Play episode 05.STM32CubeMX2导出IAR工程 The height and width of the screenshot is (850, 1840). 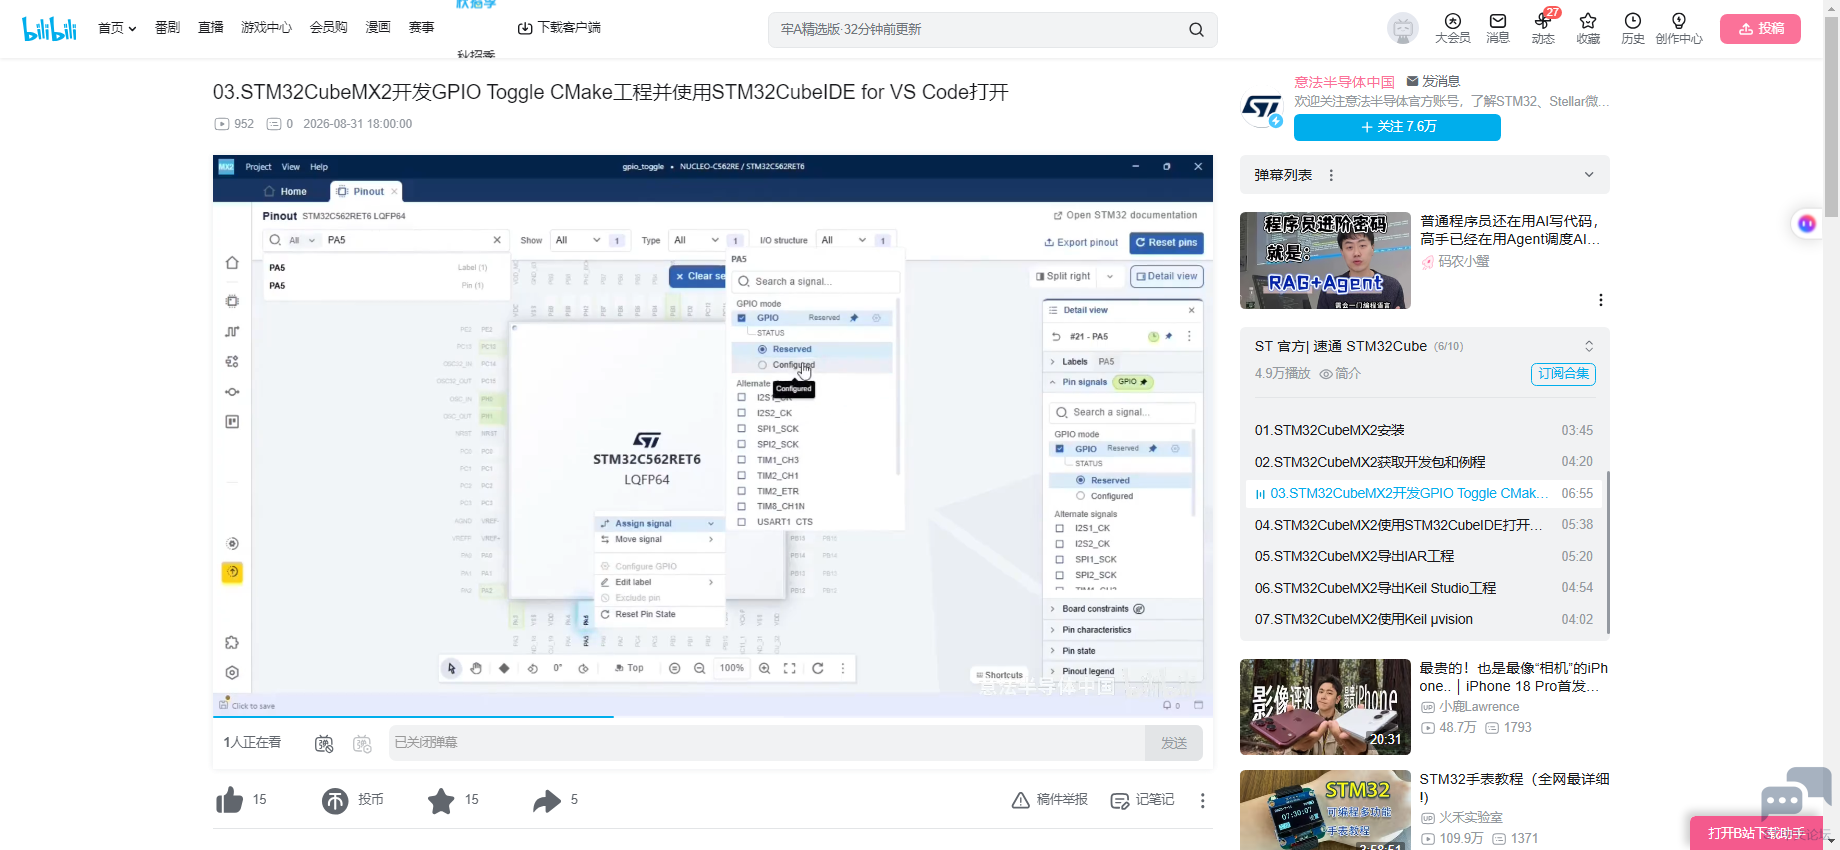pos(1424,556)
